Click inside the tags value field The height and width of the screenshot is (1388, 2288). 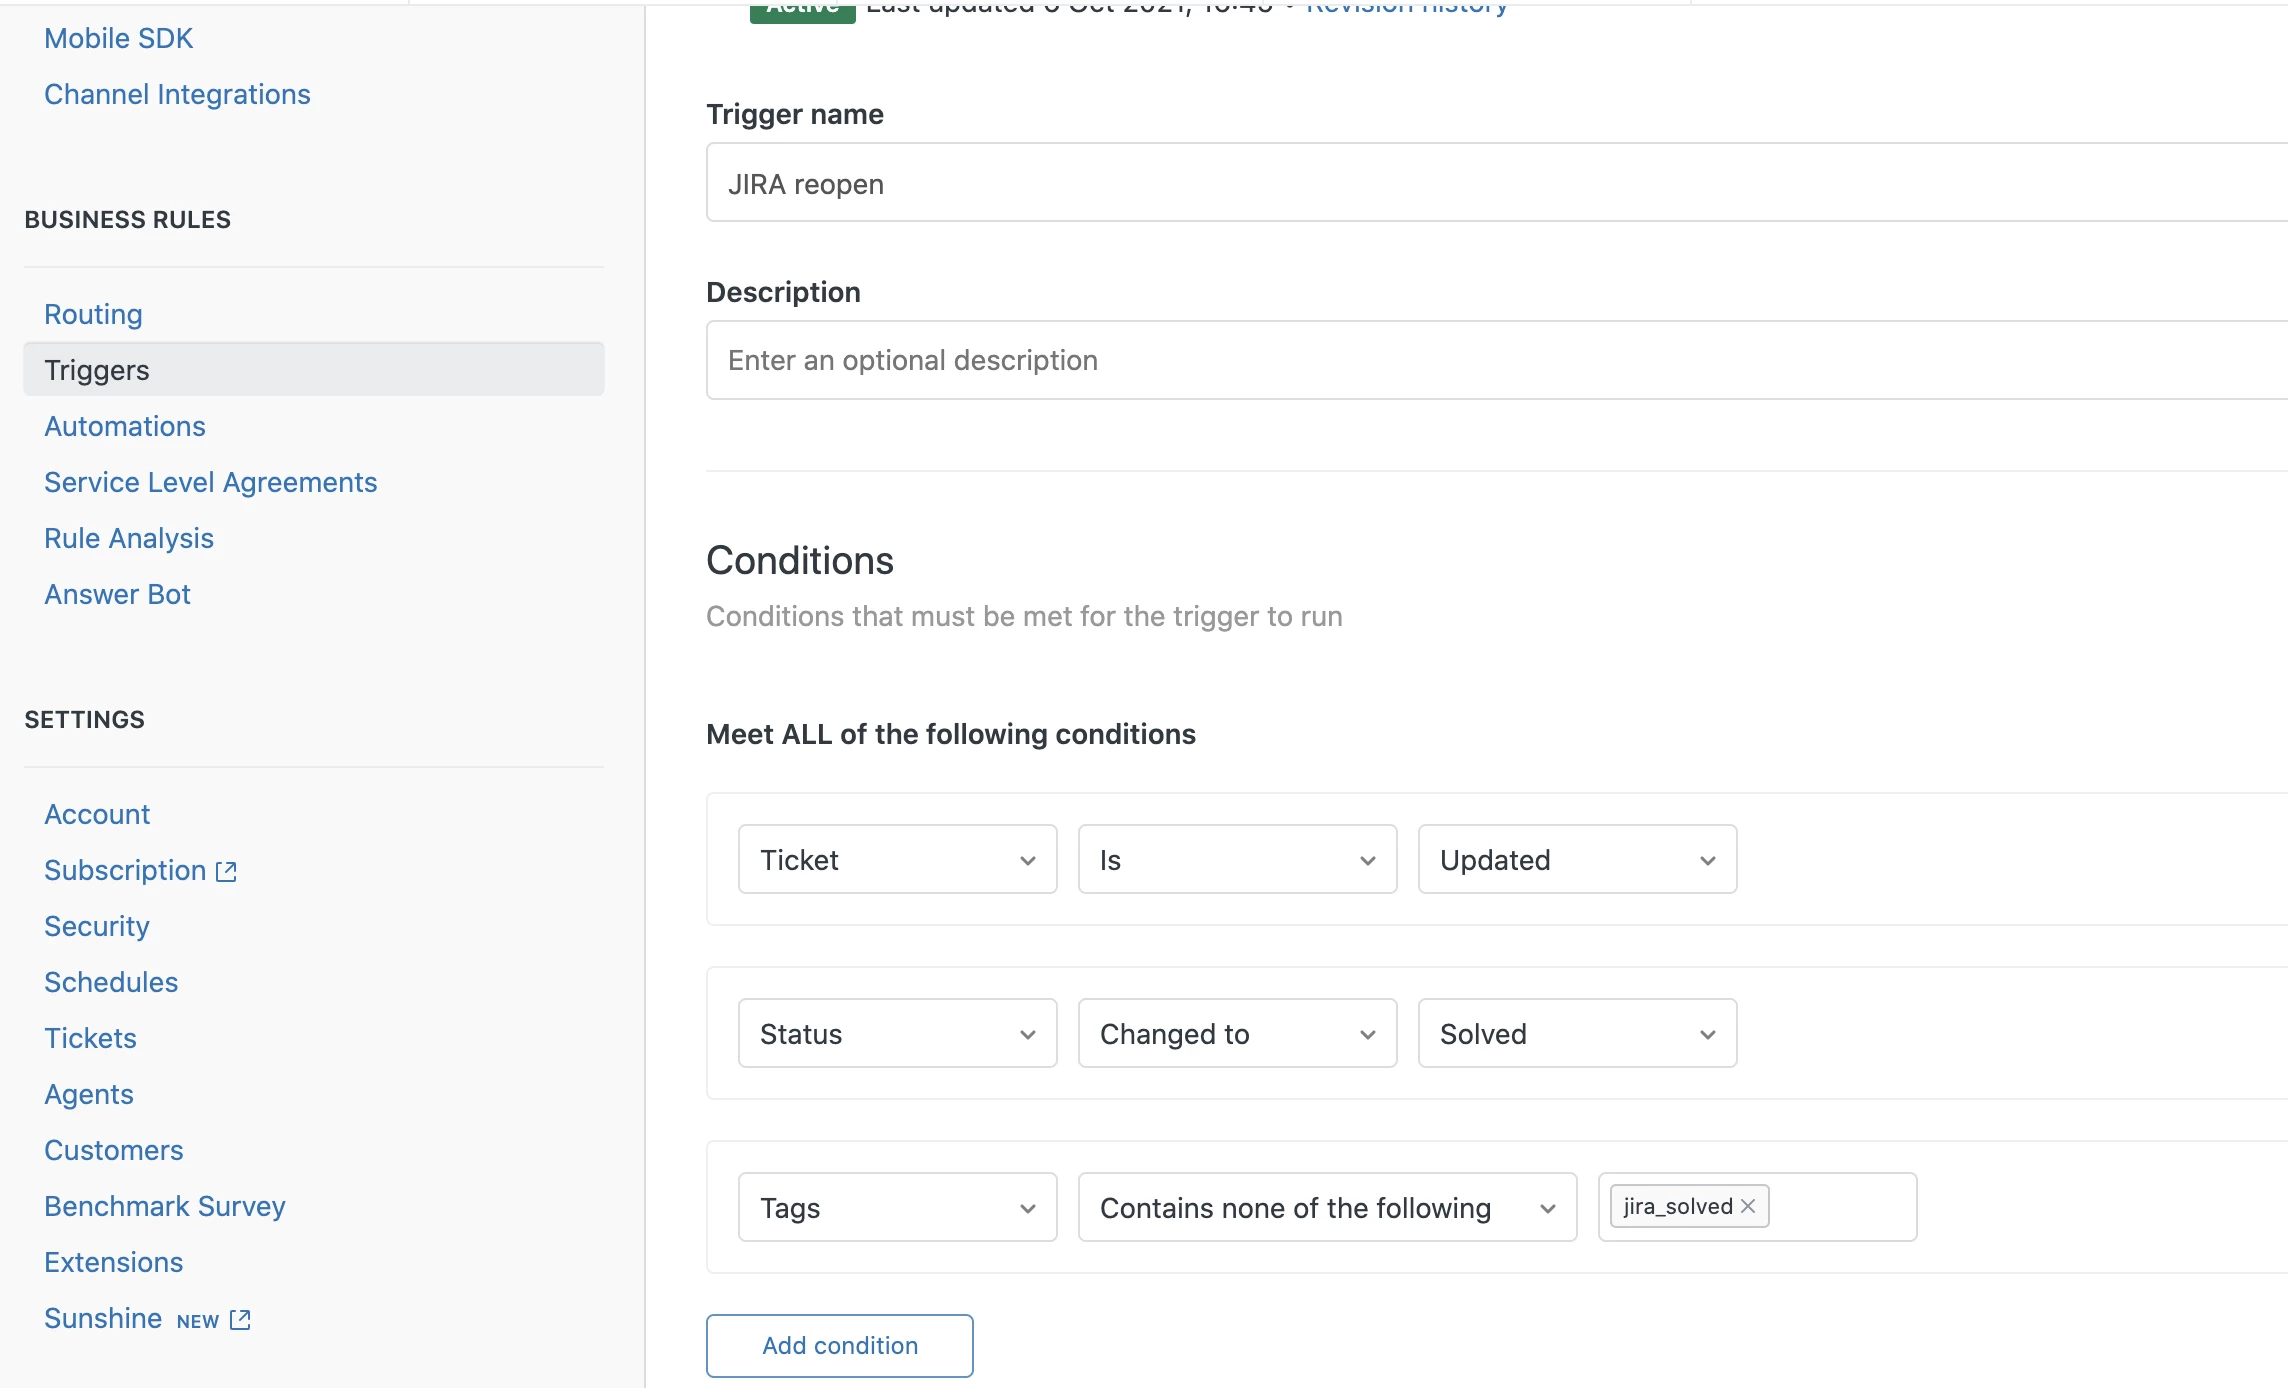tap(1840, 1208)
